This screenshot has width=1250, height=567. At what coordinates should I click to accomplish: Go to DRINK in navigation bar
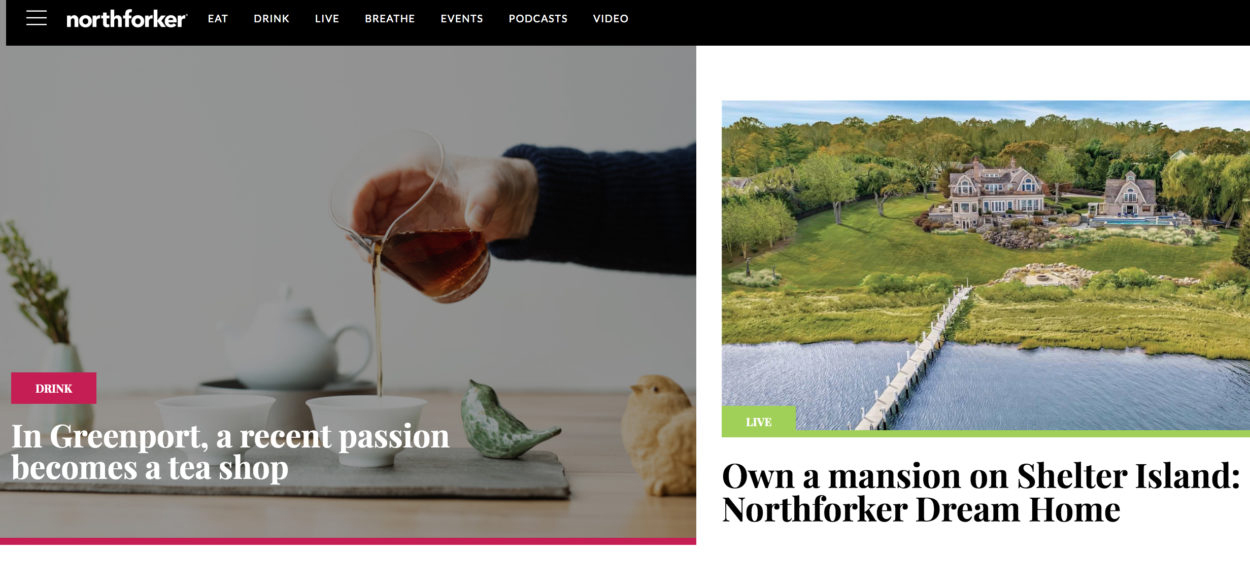click(271, 19)
